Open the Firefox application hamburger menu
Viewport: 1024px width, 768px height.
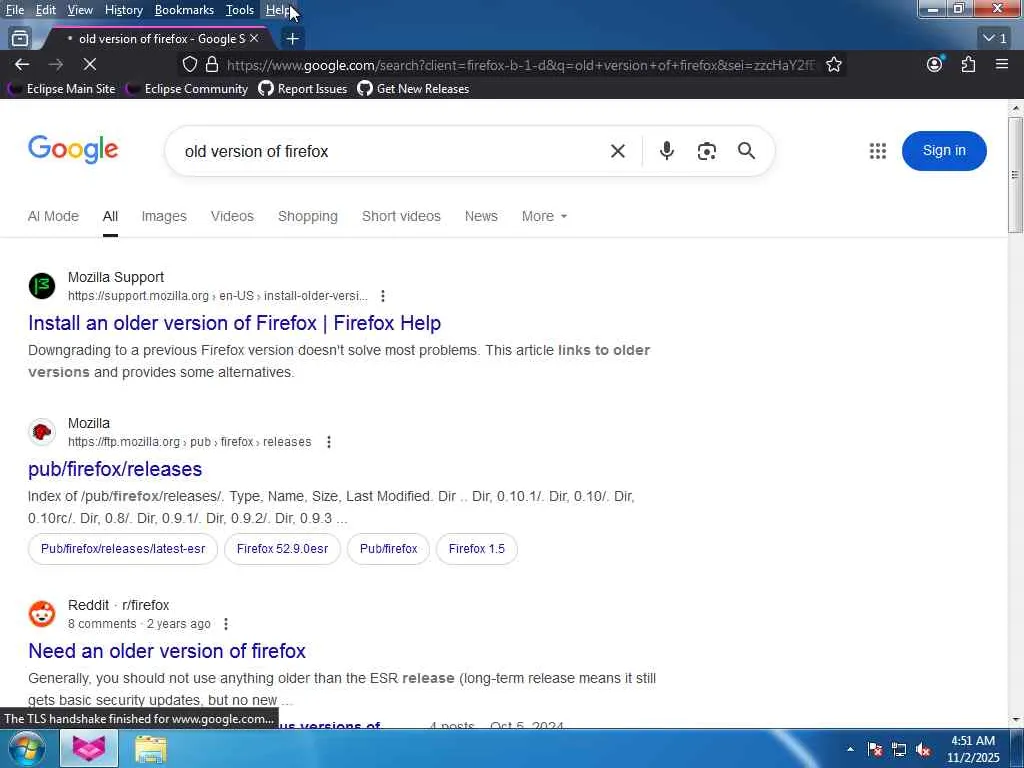(x=1002, y=64)
